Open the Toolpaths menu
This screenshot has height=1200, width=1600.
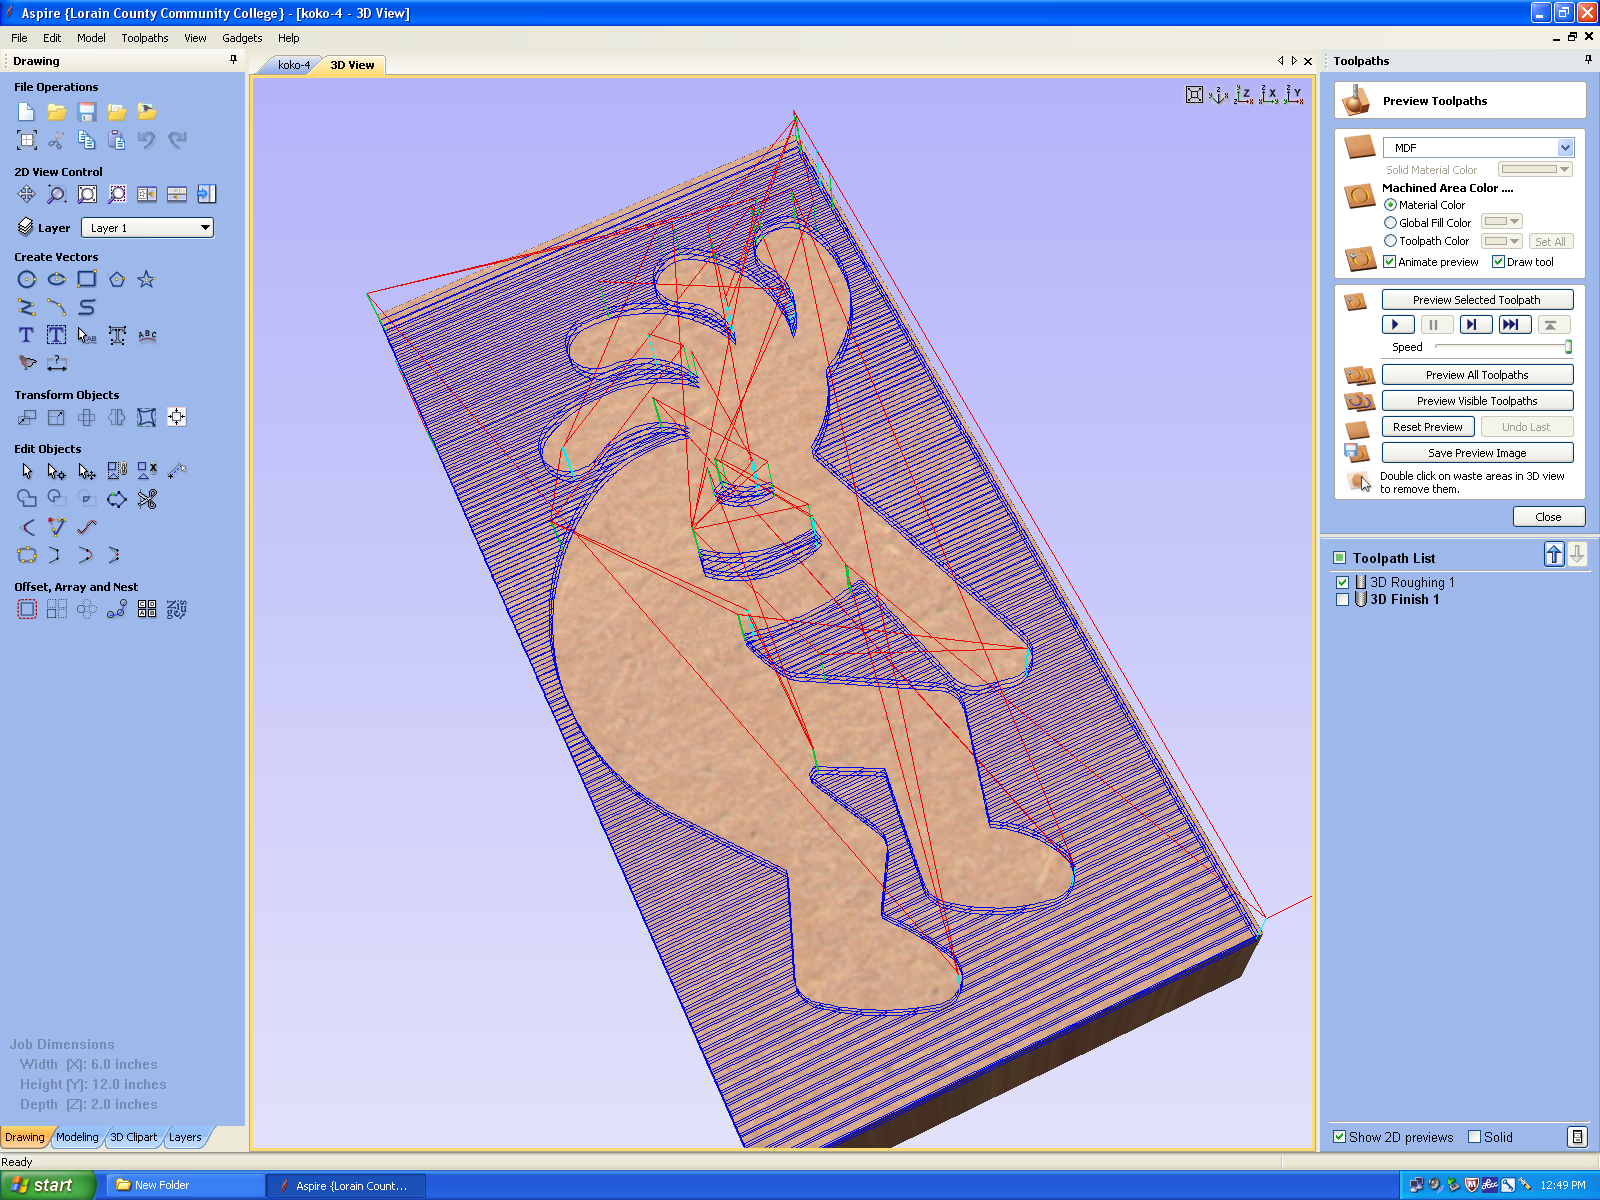[145, 38]
